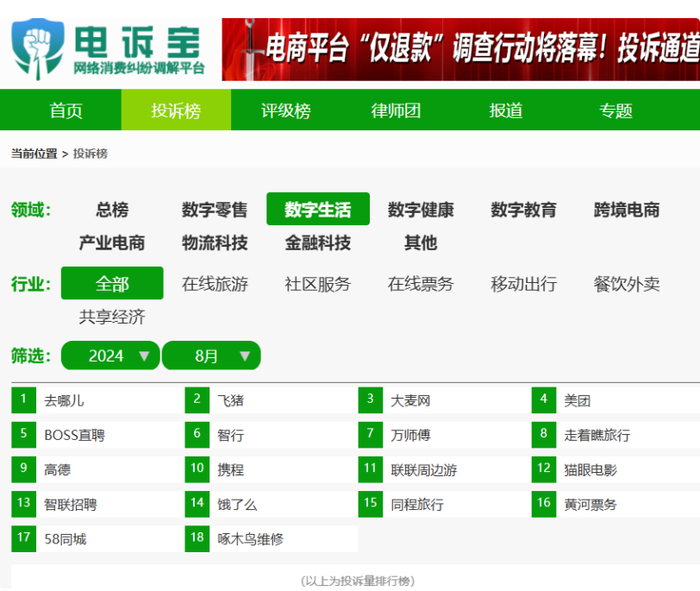Image resolution: width=700 pixels, height=591 pixels.
Task: Filter industry by 在线旅游
Action: (x=215, y=283)
